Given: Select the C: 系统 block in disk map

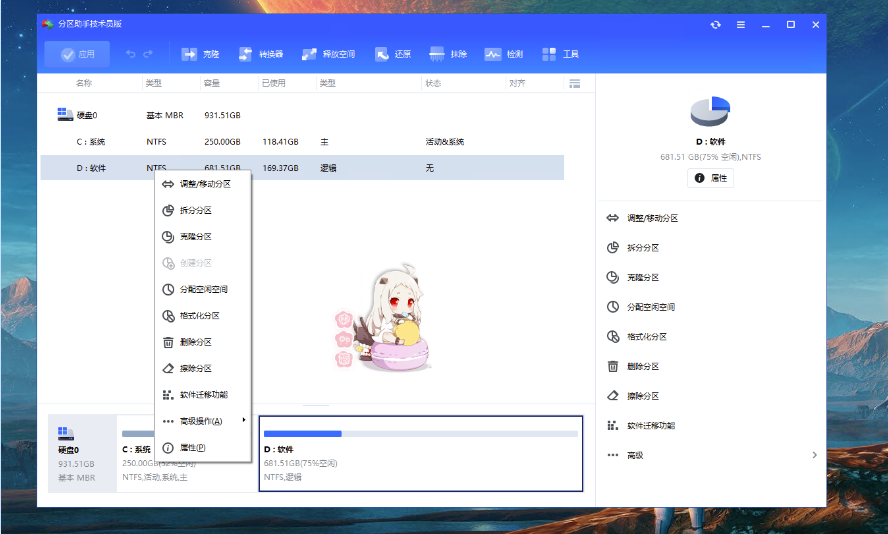Looking at the screenshot, I should coord(187,454).
